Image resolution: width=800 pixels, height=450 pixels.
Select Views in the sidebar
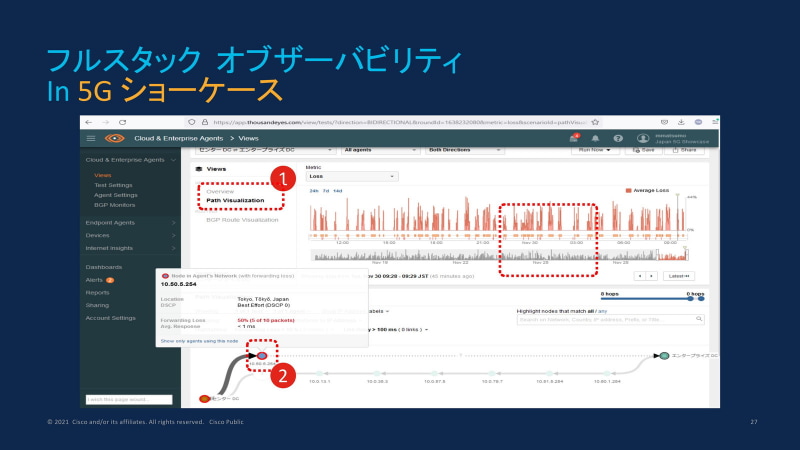click(x=103, y=175)
